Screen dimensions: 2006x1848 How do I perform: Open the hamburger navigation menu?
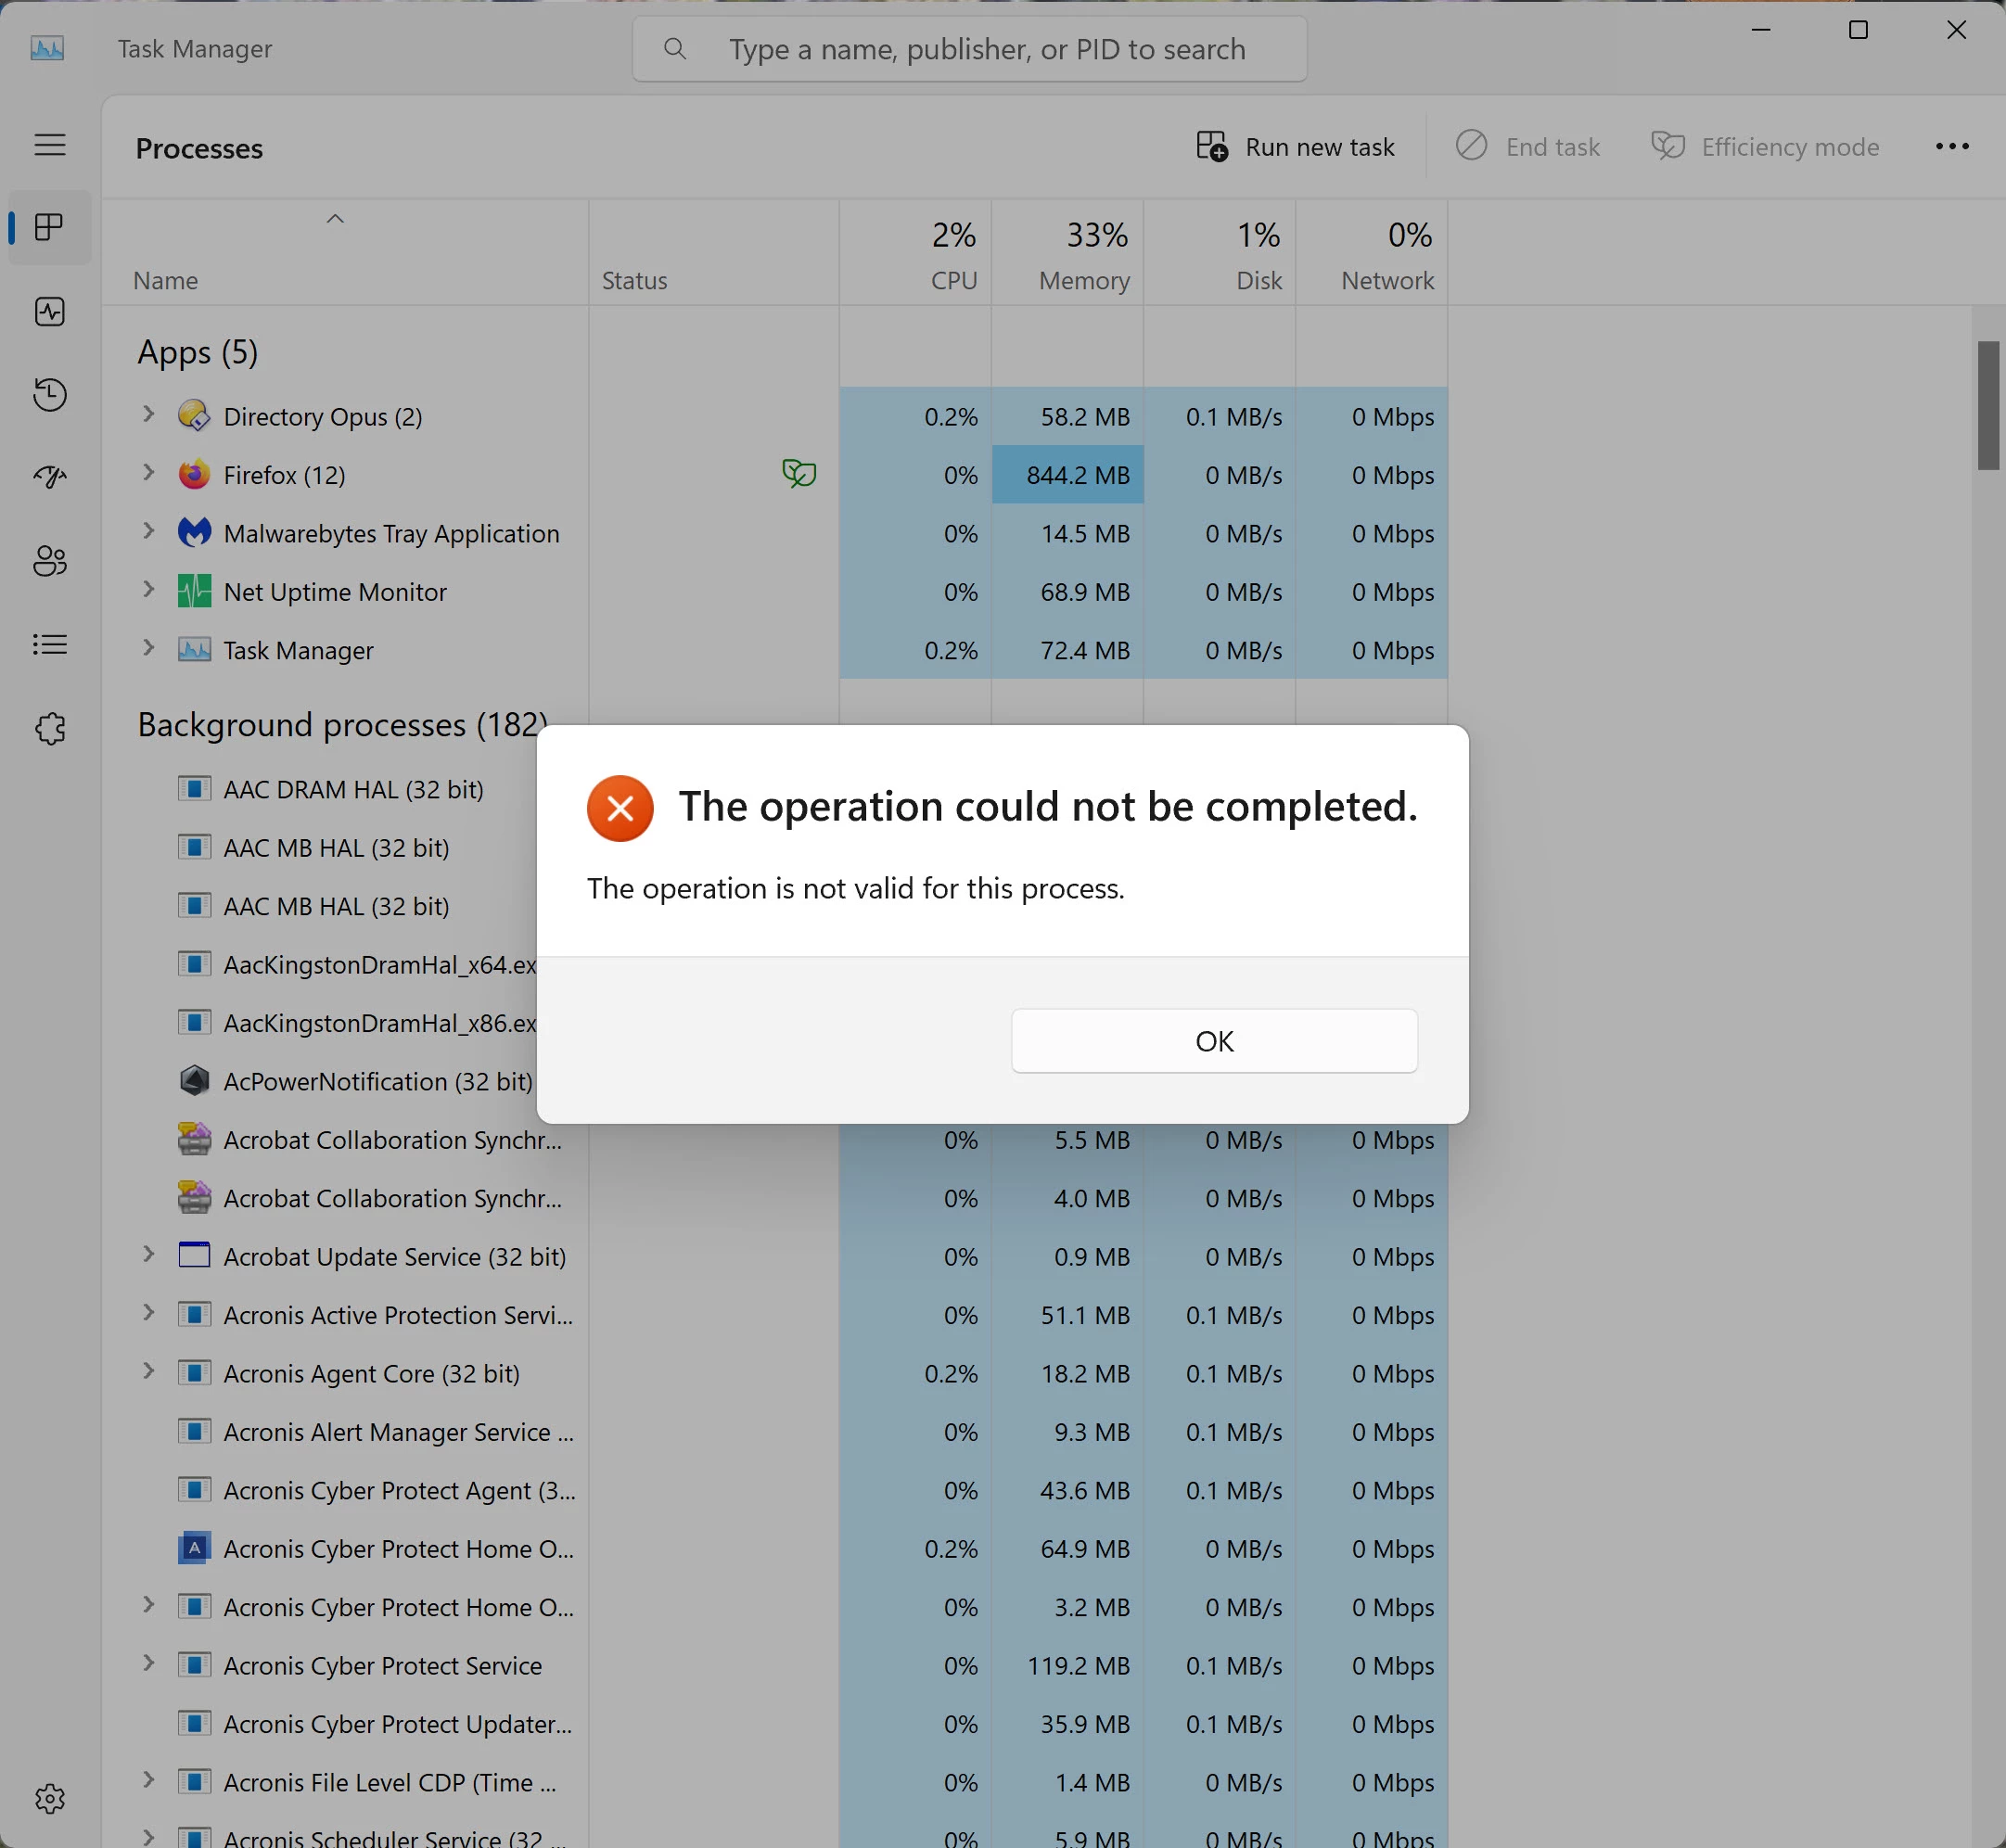coord(50,145)
